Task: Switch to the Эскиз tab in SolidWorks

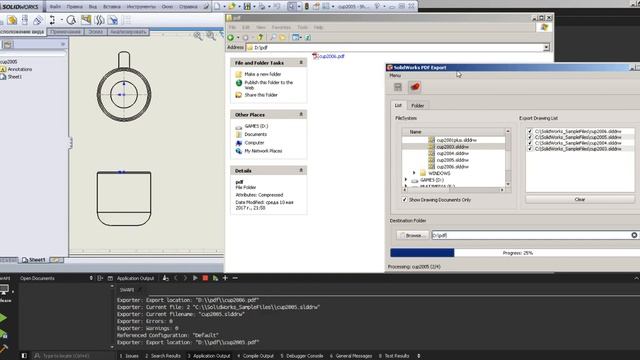Action: (x=96, y=32)
